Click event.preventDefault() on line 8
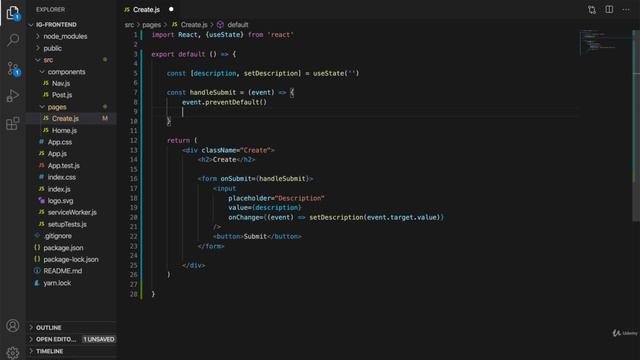This screenshot has height=360, width=640. (224, 102)
